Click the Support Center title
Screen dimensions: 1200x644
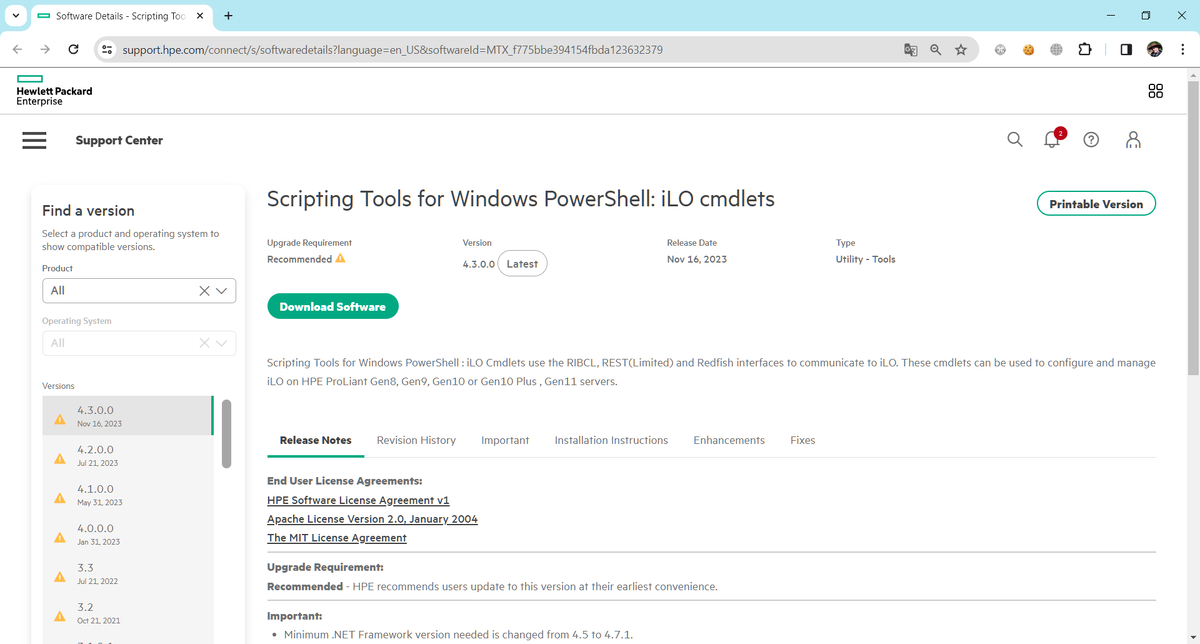(x=119, y=140)
